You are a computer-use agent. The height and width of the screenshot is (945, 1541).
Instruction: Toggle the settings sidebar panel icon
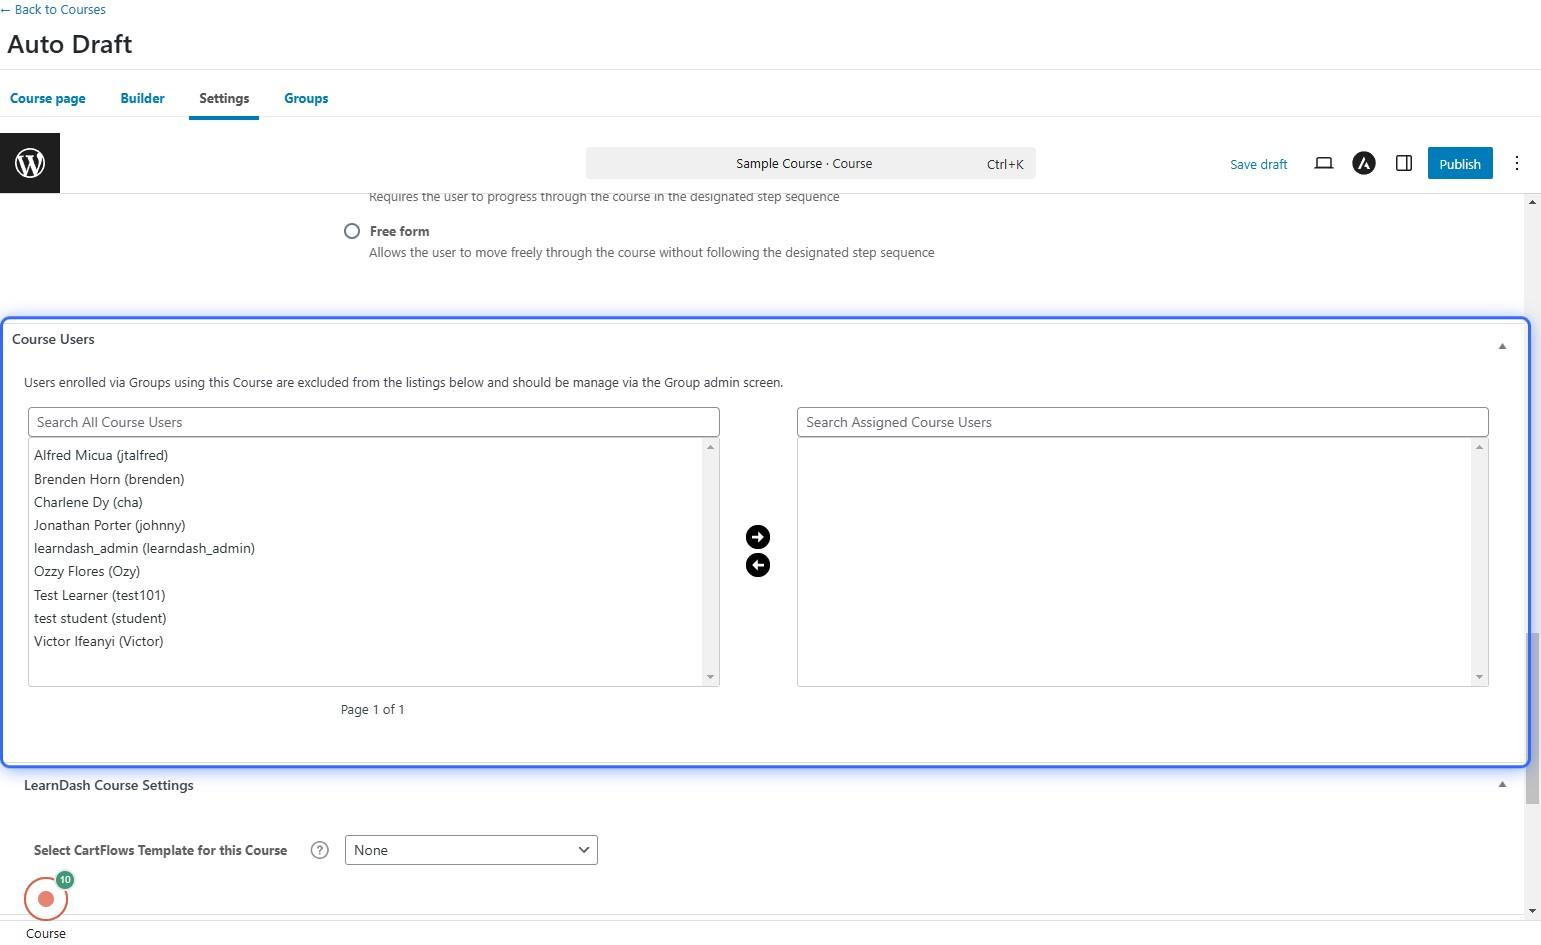point(1403,163)
